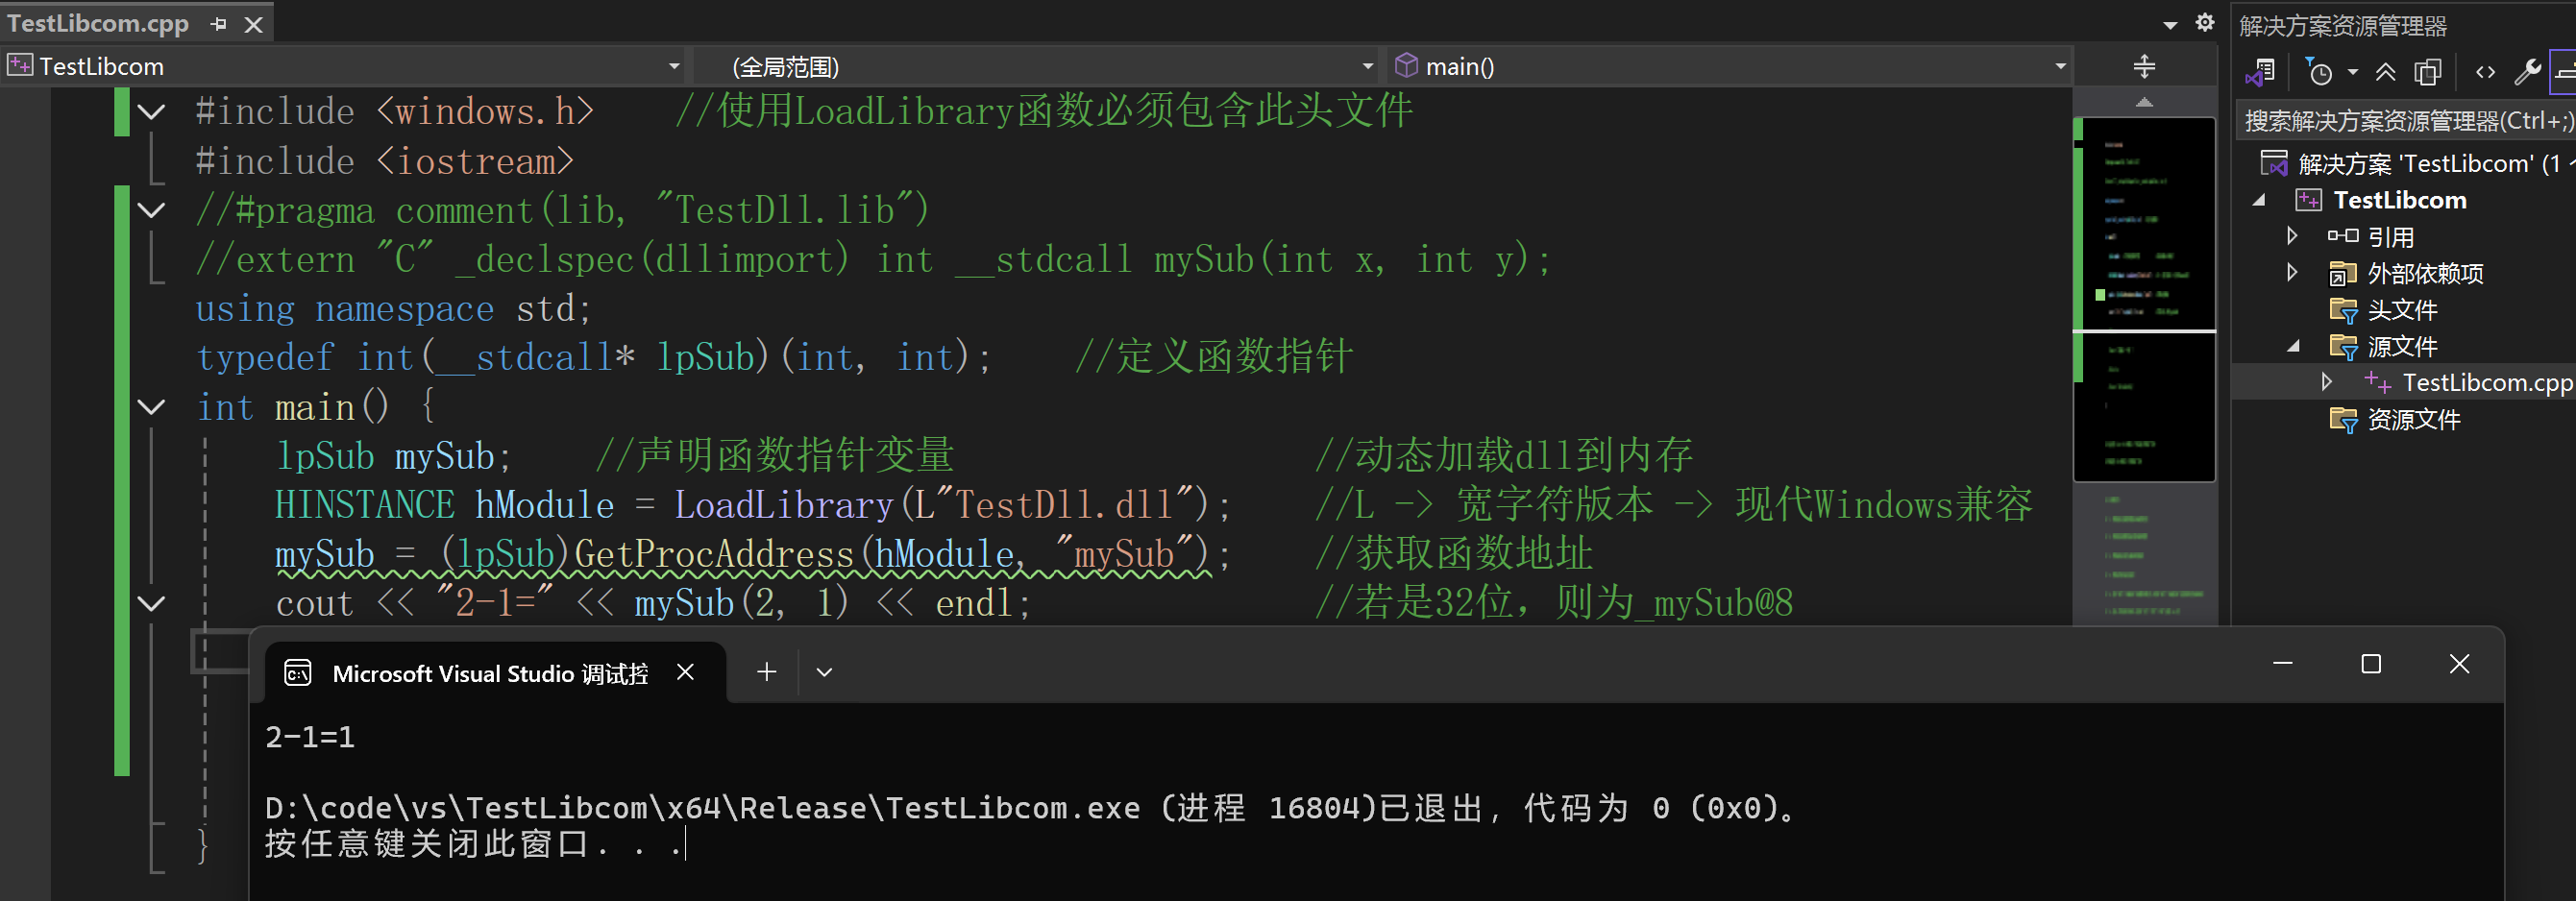Click the show all files icon
2576x901 pixels.
tap(2427, 72)
